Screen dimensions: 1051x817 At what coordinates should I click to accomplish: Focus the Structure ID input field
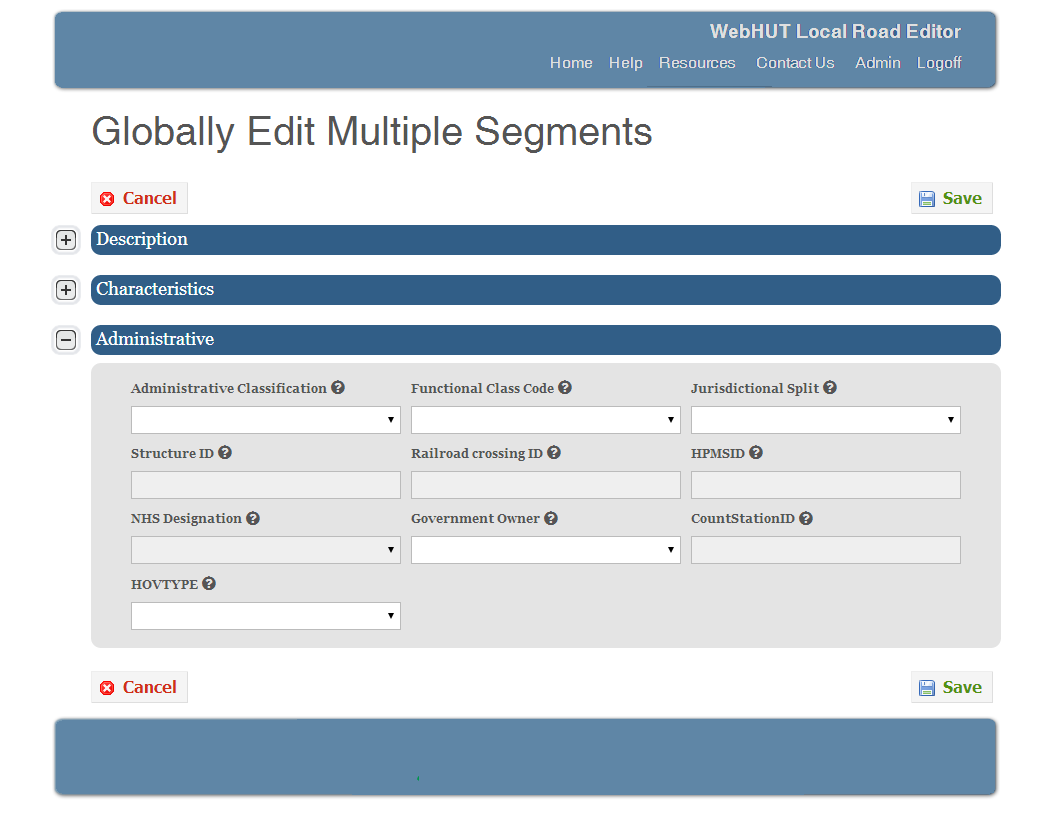(x=265, y=485)
